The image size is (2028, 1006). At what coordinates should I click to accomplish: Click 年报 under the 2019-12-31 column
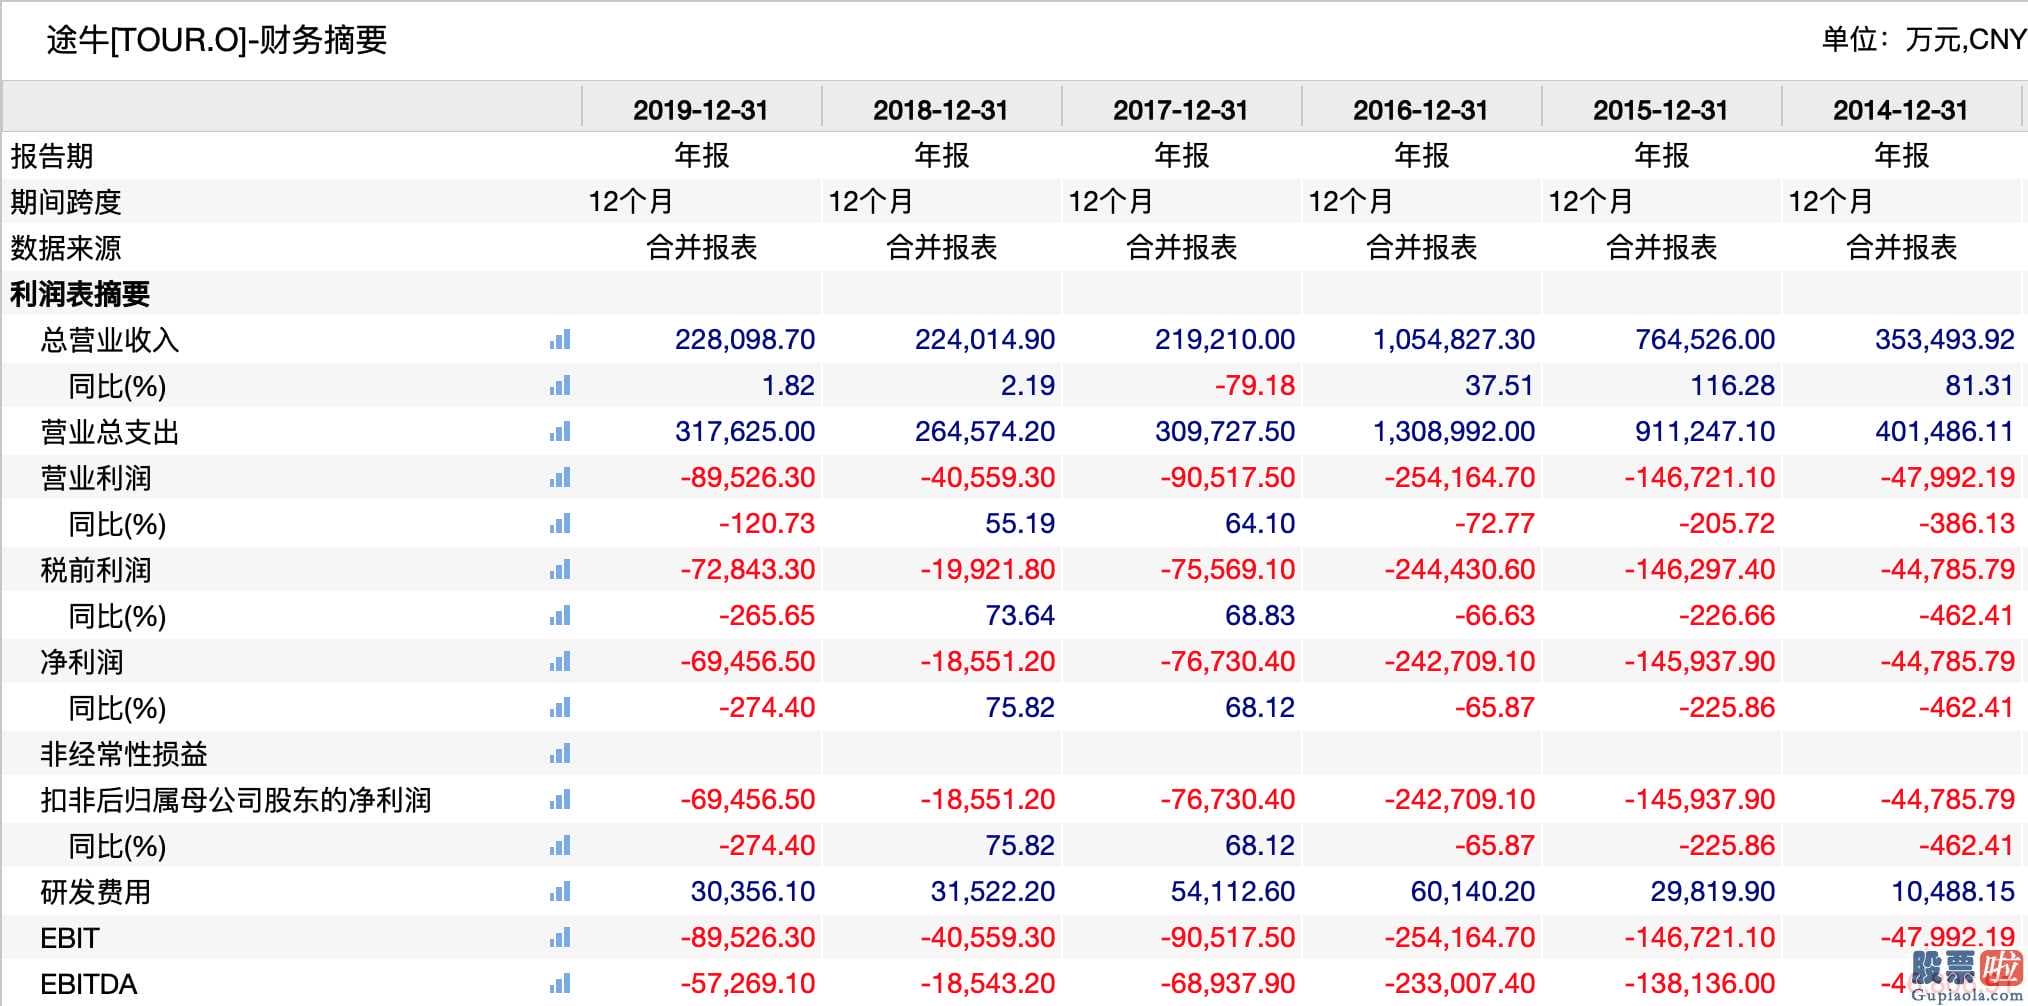pos(702,156)
